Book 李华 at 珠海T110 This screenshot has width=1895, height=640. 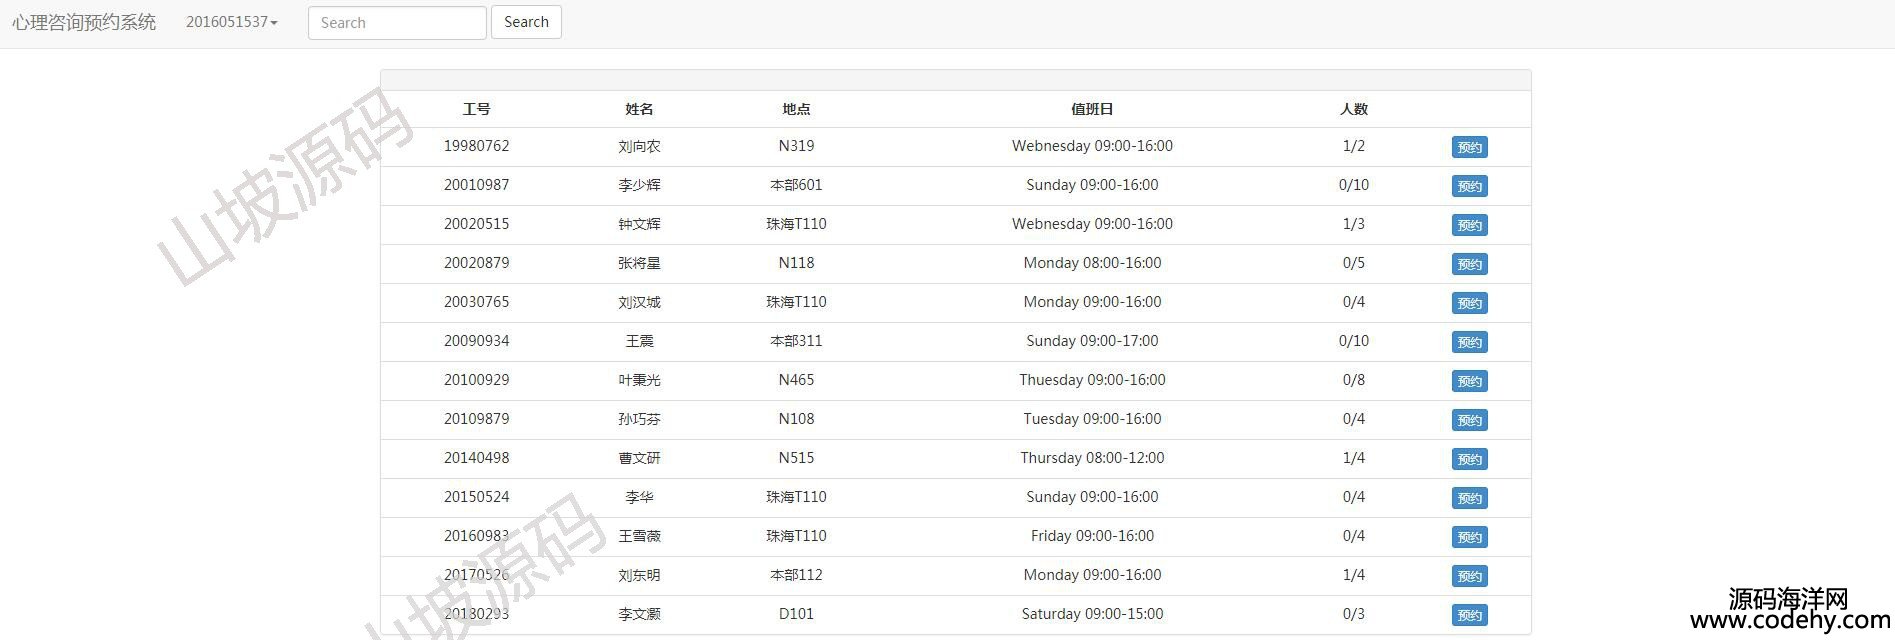1469,498
